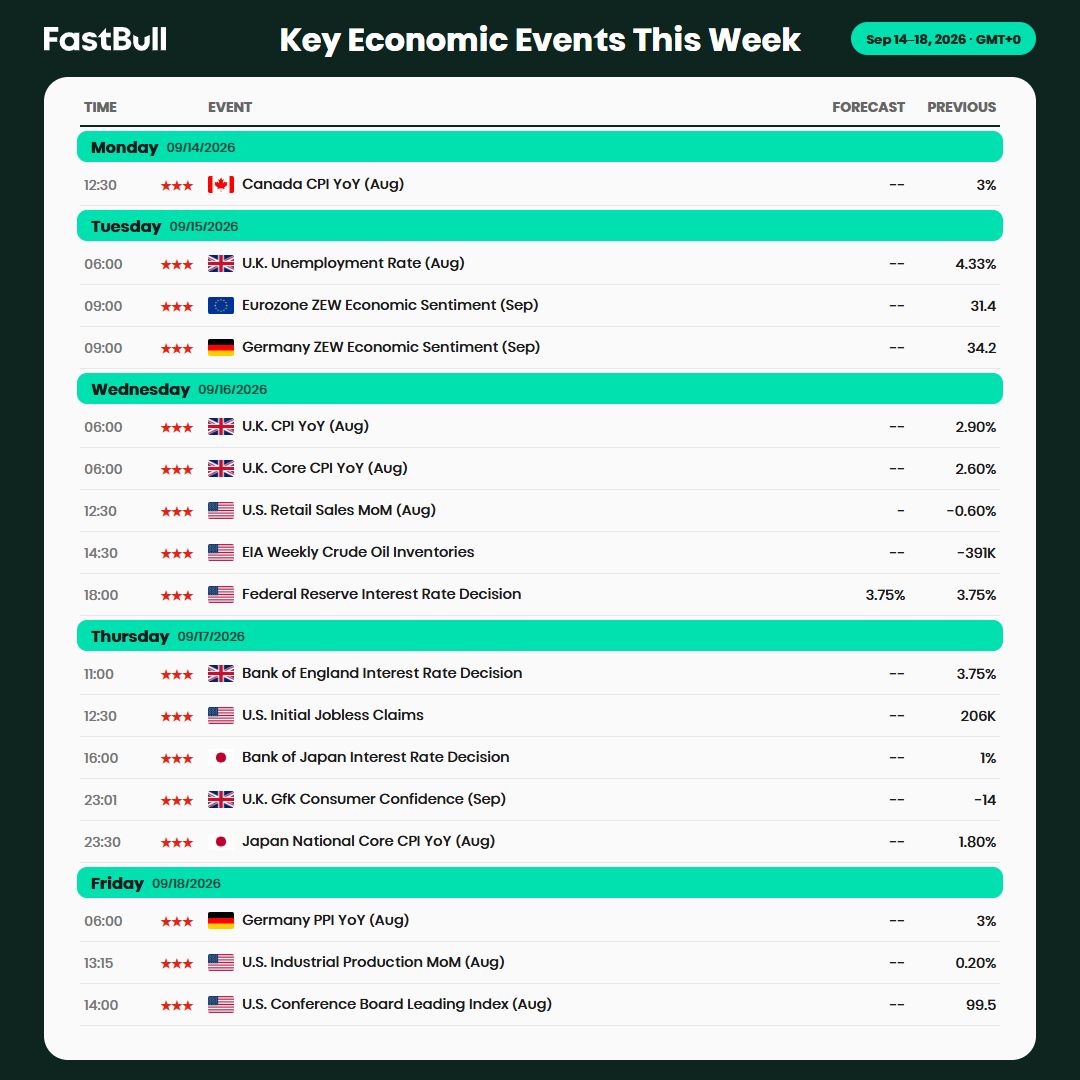Click the German flag next to ZEW Economic Sentiment

[220, 347]
